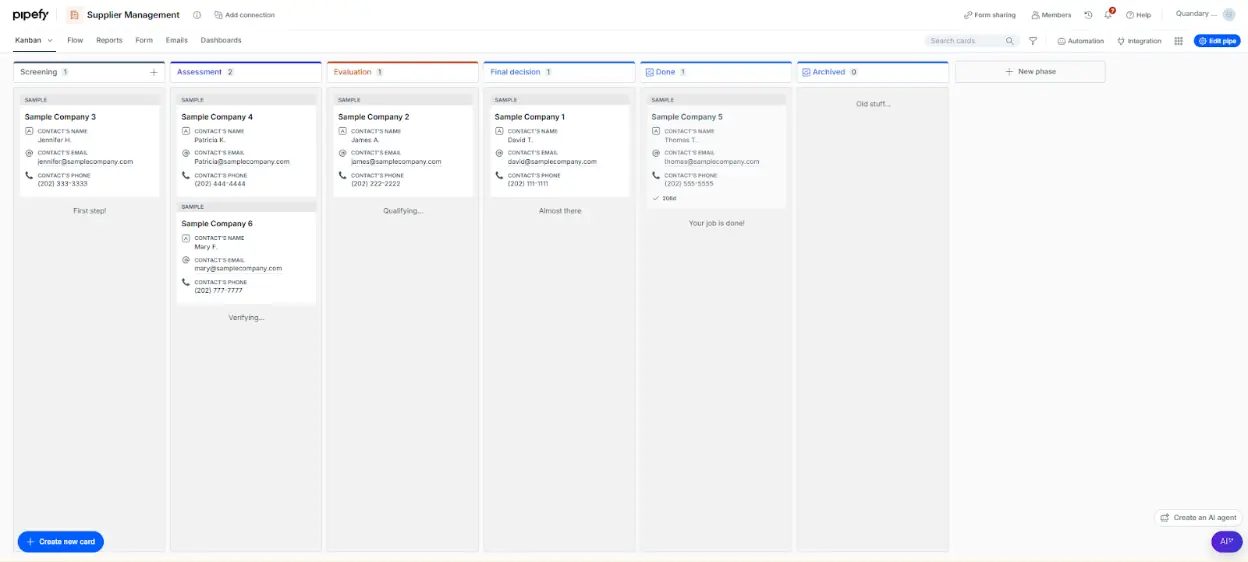
Task: Open the Sample Company 5 card
Action: [716, 151]
